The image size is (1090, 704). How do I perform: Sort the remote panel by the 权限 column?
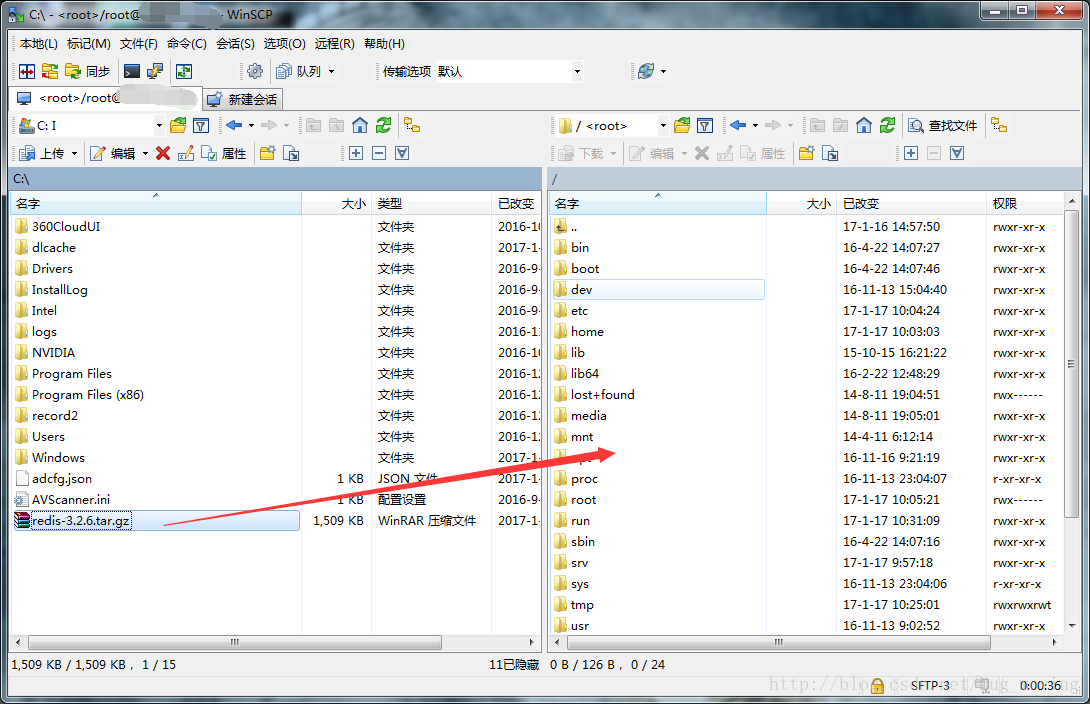click(1025, 204)
